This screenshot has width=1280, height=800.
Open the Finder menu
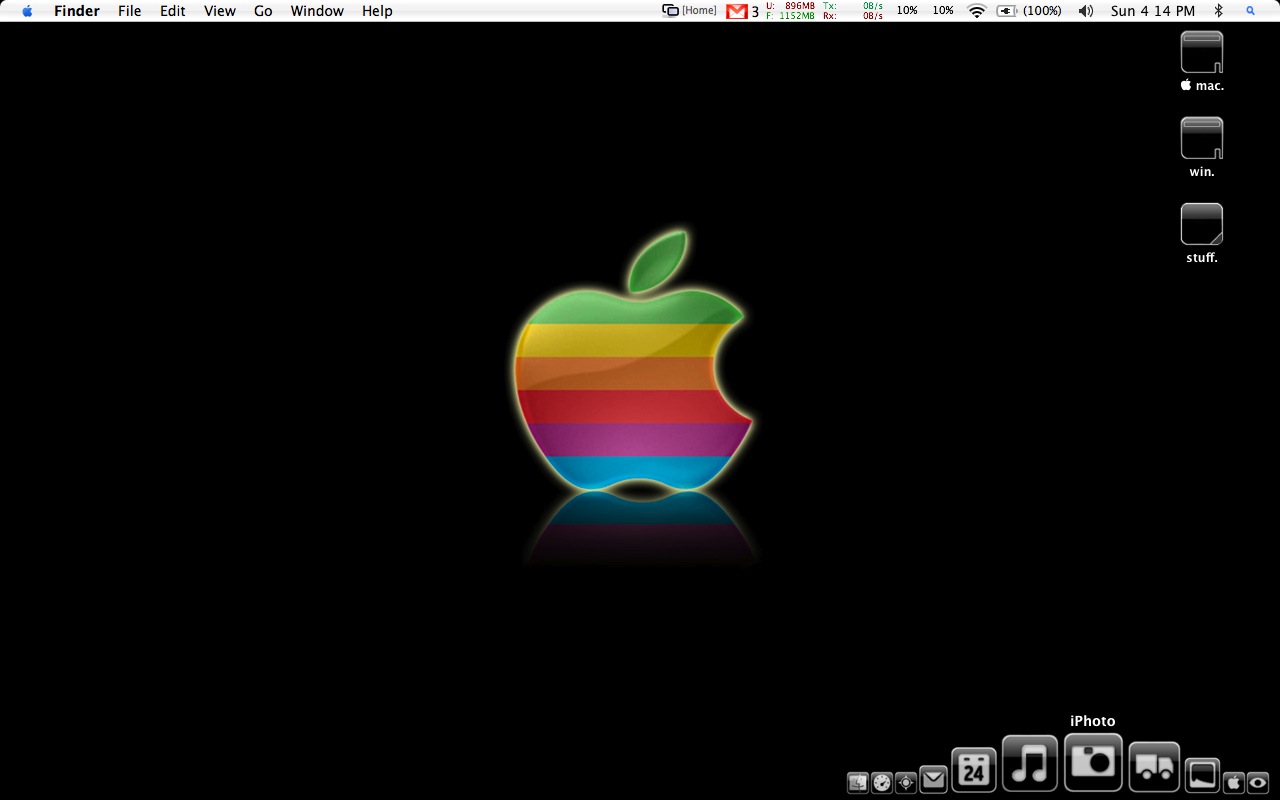pos(77,11)
